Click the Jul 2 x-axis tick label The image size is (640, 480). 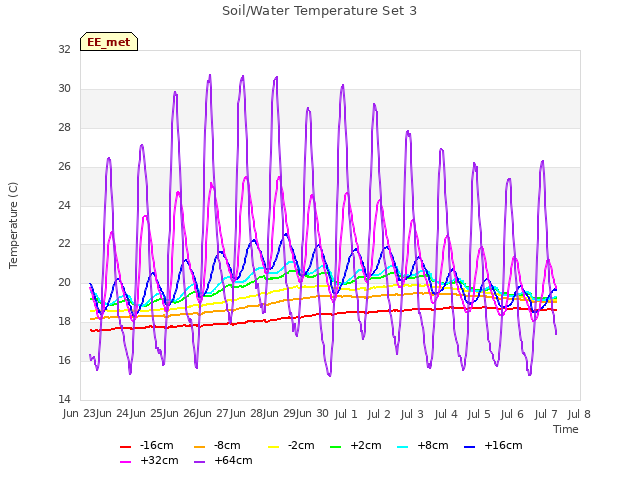[x=379, y=414]
